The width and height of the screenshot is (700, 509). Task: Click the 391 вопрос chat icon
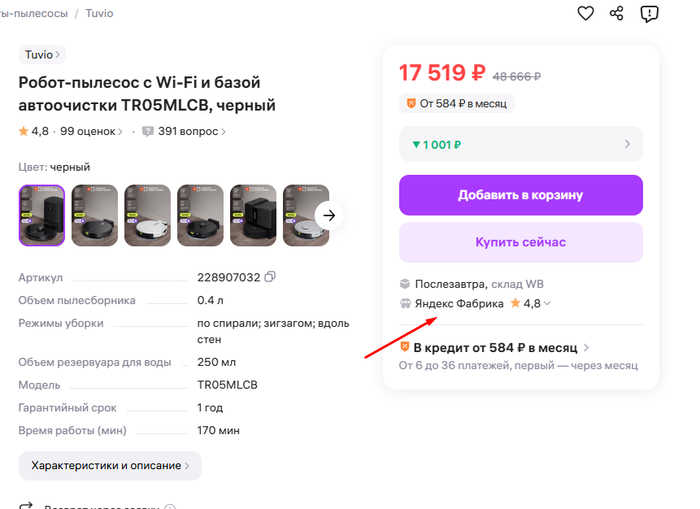(x=148, y=131)
